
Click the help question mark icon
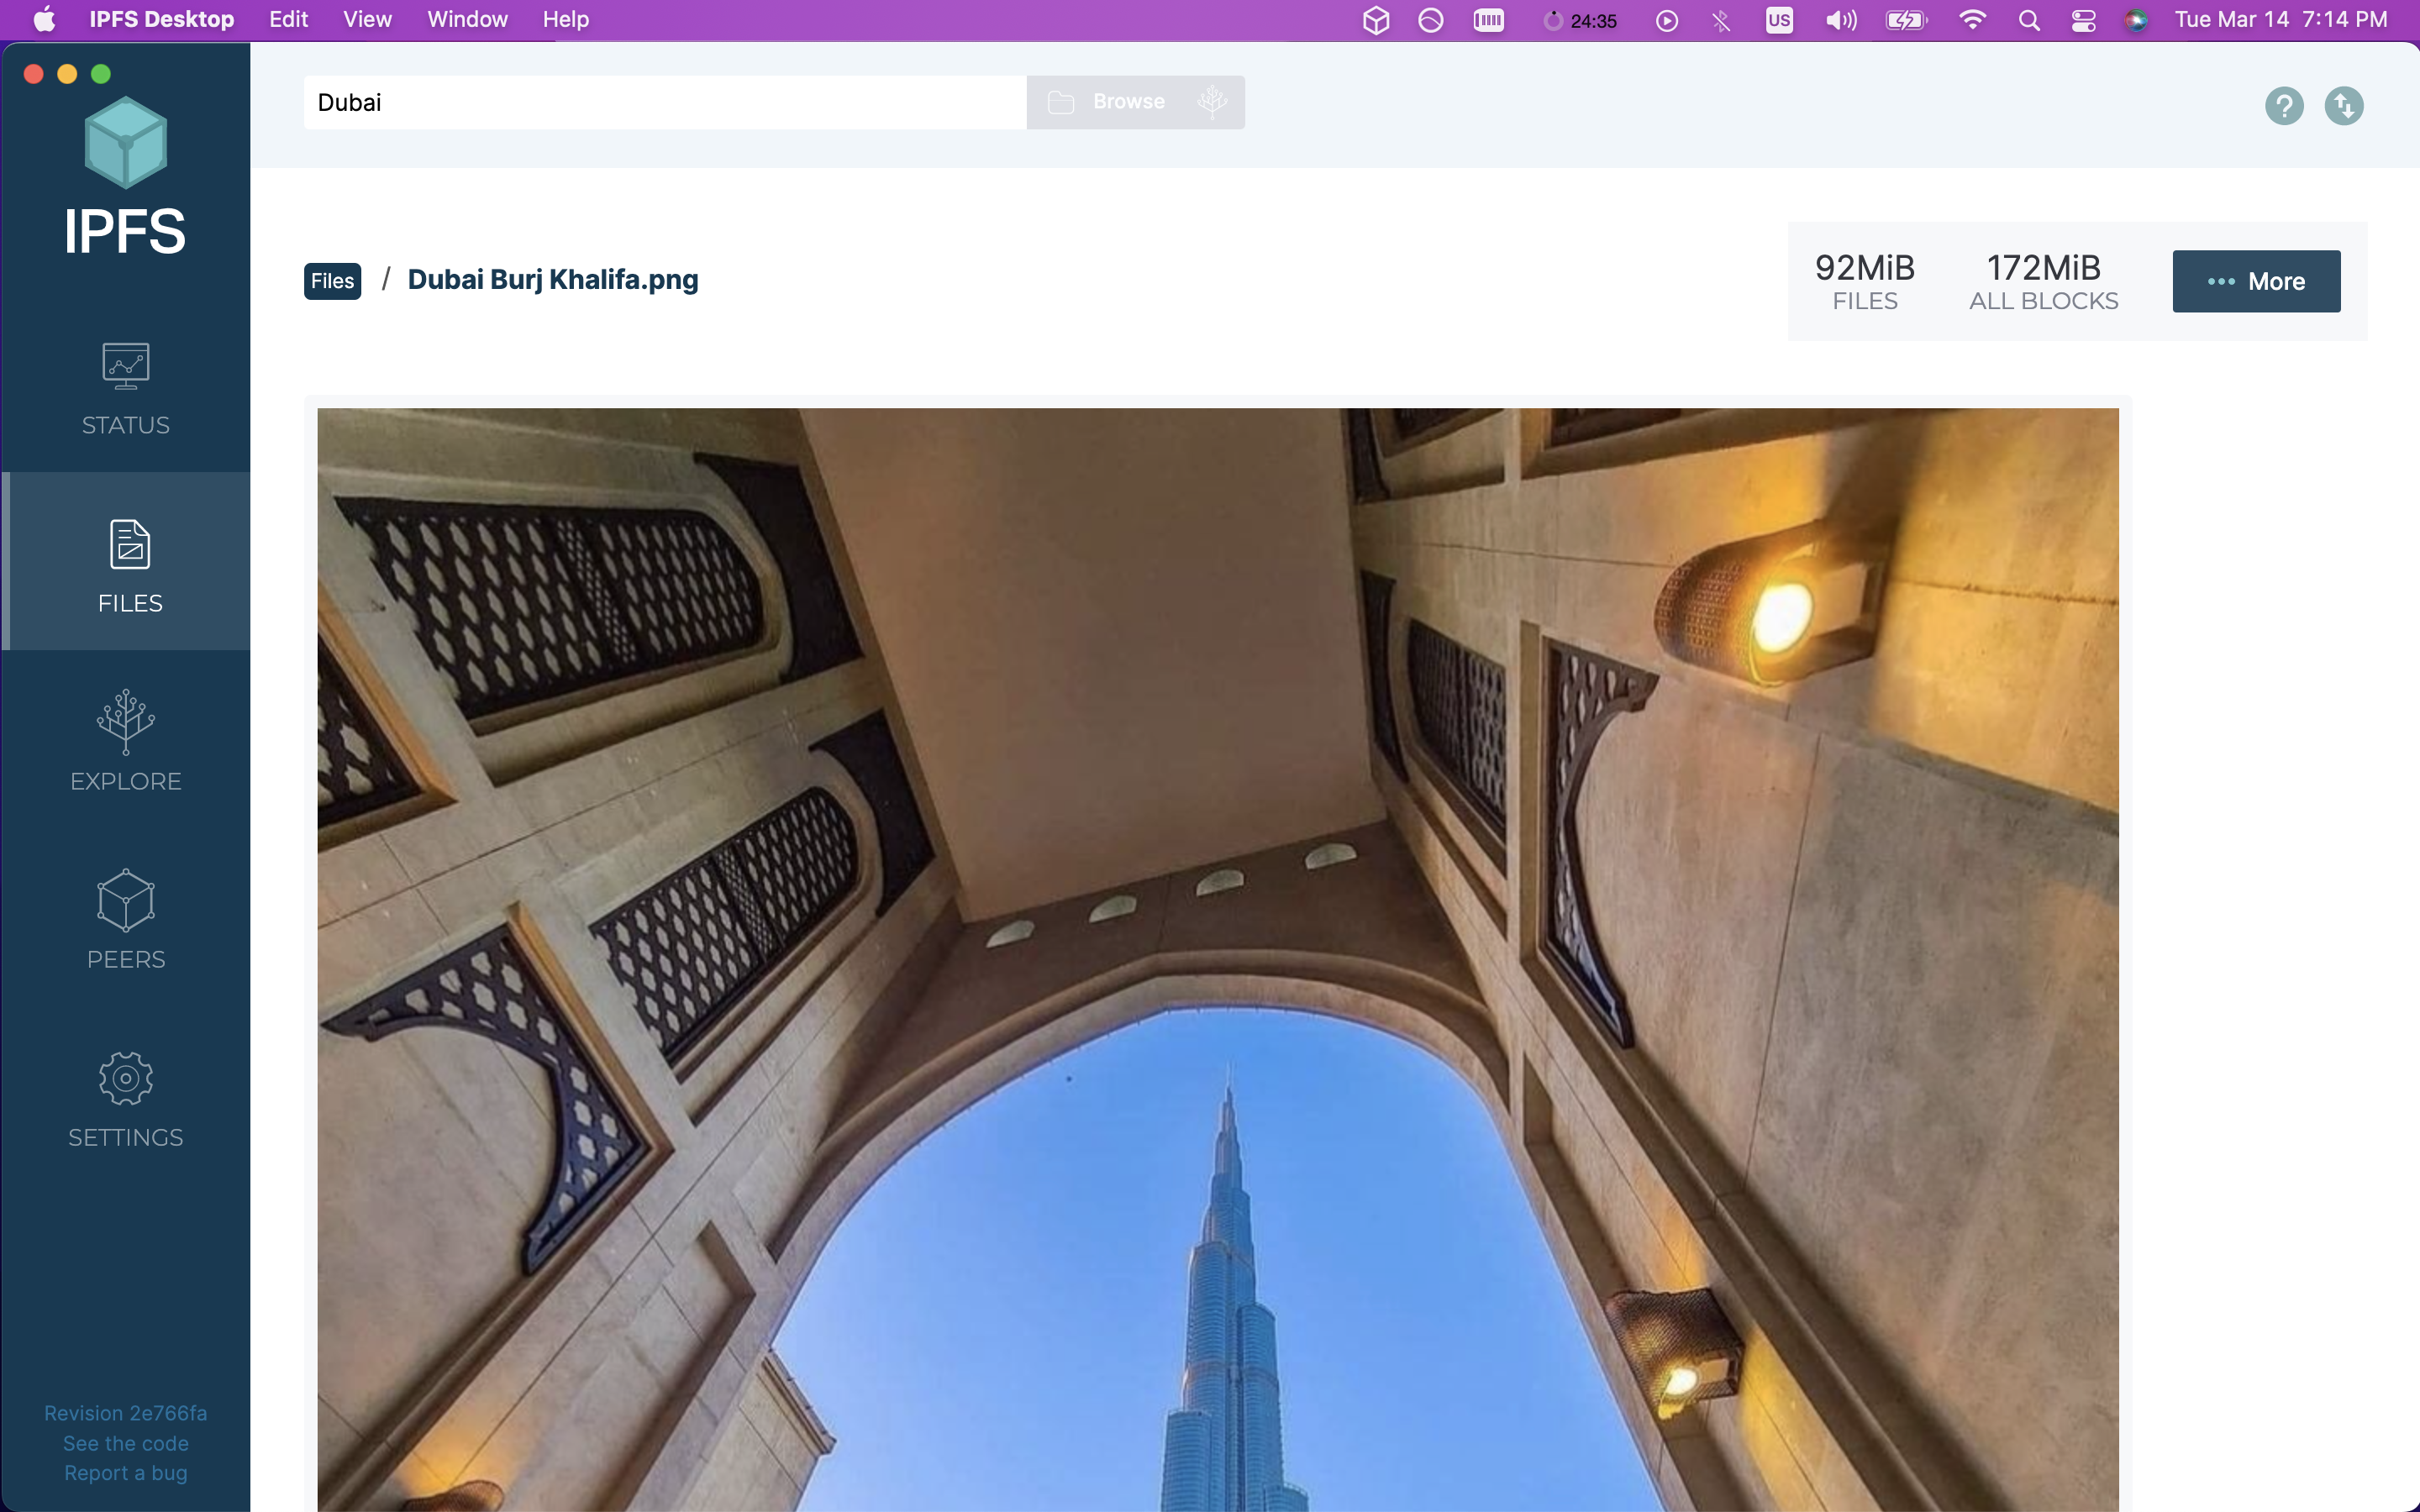[2284, 105]
